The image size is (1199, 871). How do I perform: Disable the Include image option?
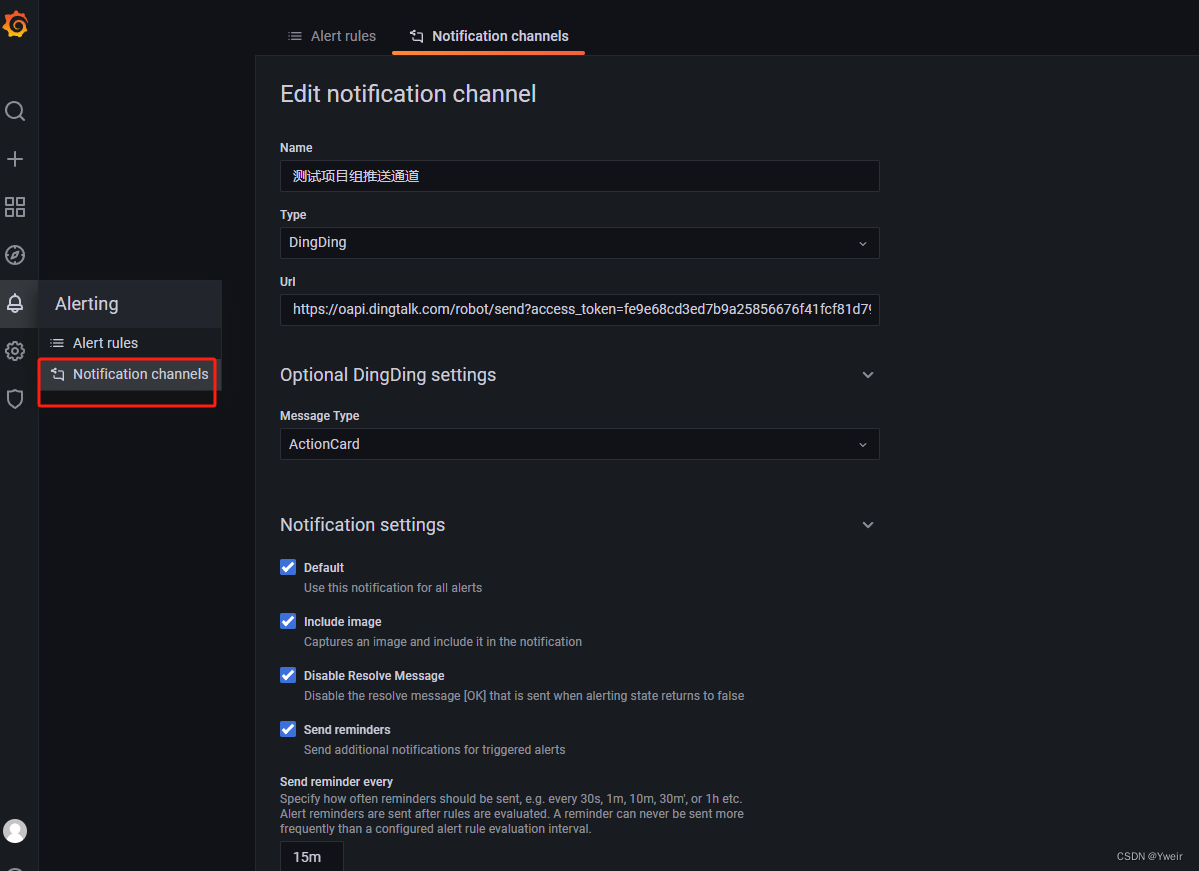[287, 621]
